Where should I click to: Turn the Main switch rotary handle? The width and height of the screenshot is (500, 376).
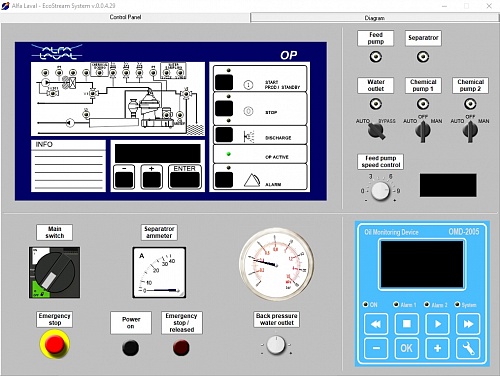click(54, 272)
